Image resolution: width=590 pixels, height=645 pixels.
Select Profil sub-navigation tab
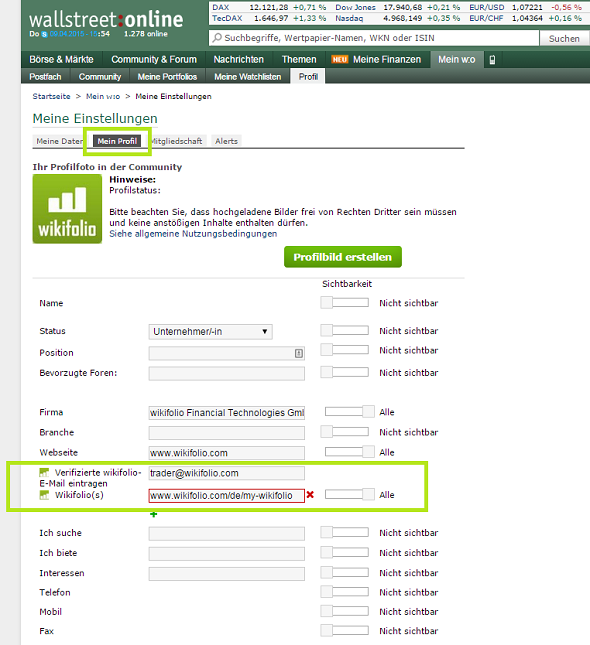pos(308,77)
